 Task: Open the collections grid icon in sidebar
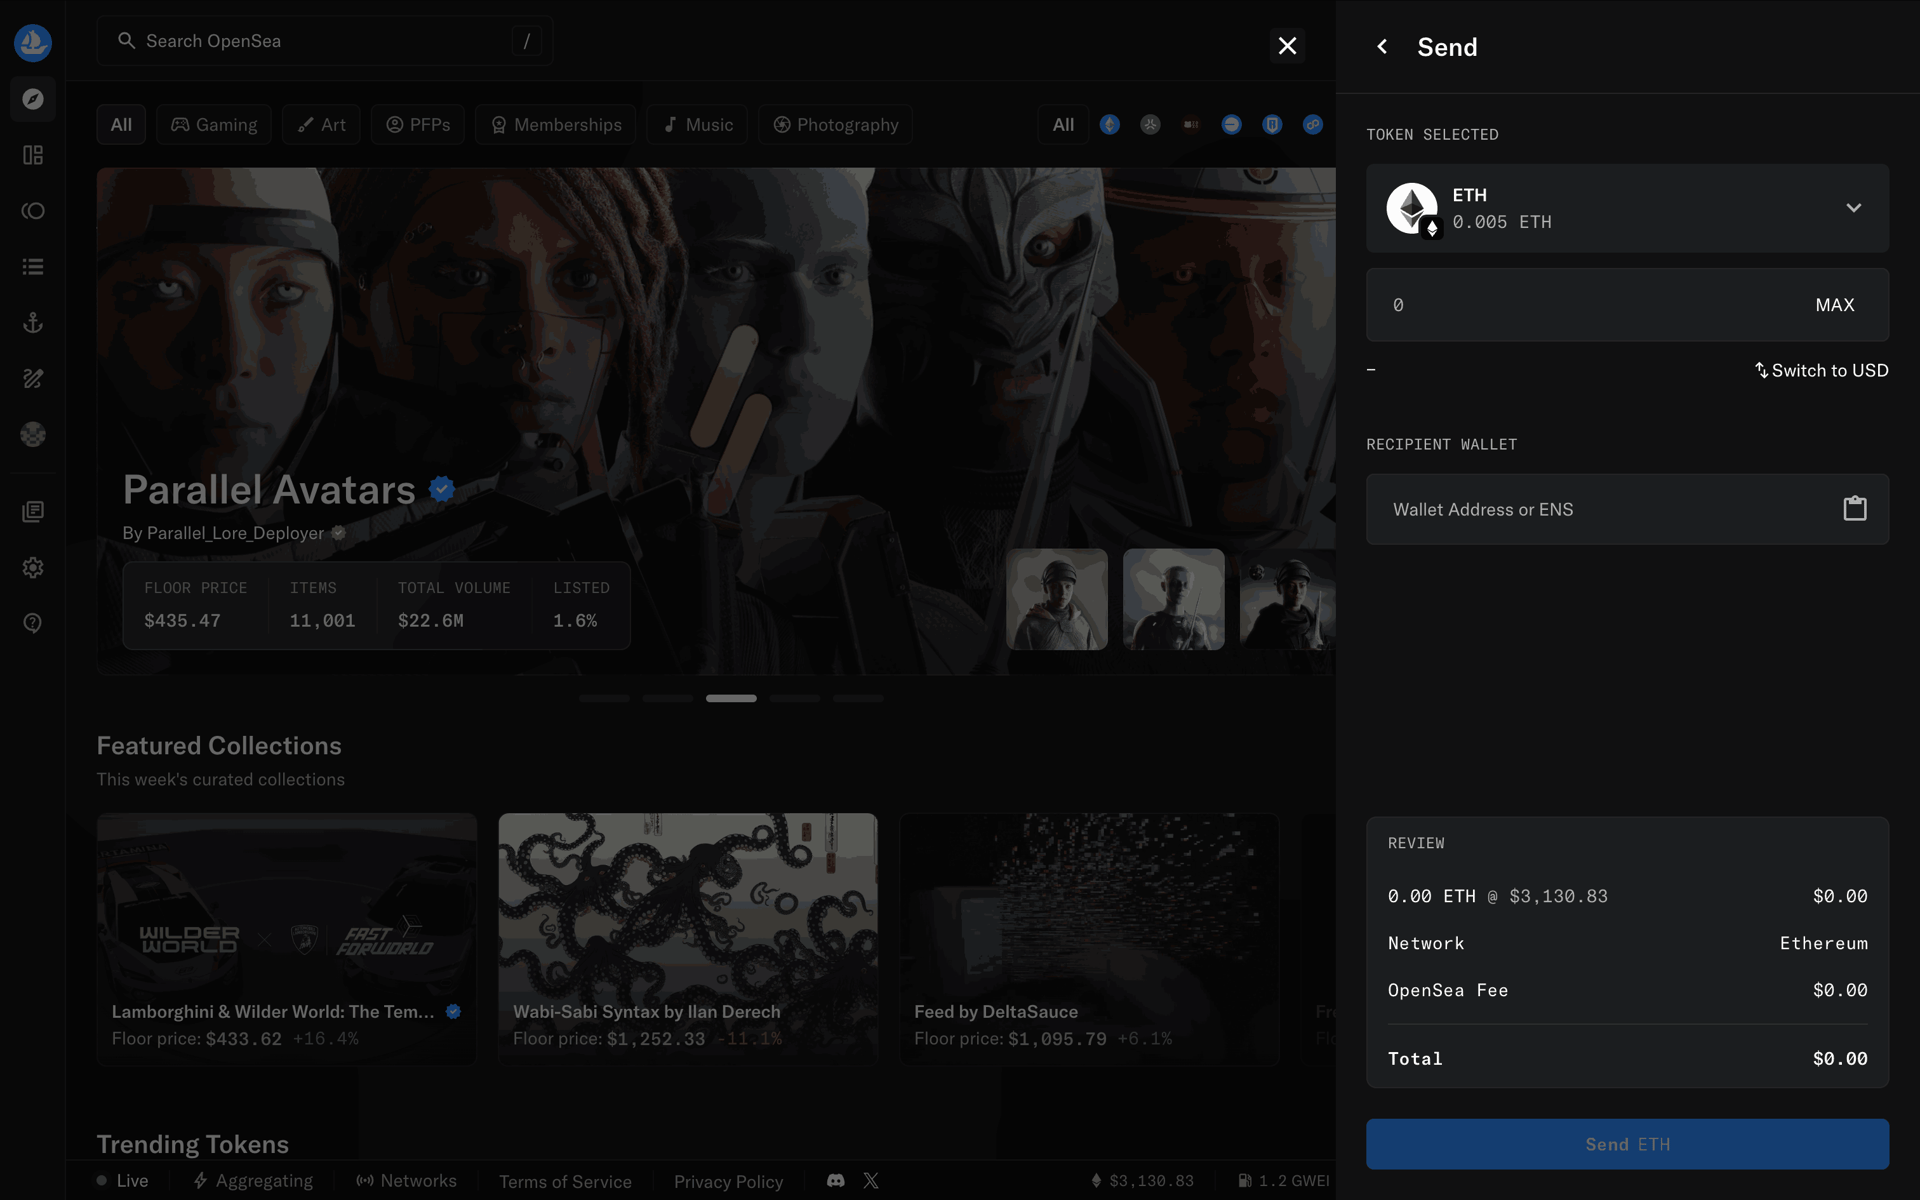(x=33, y=155)
